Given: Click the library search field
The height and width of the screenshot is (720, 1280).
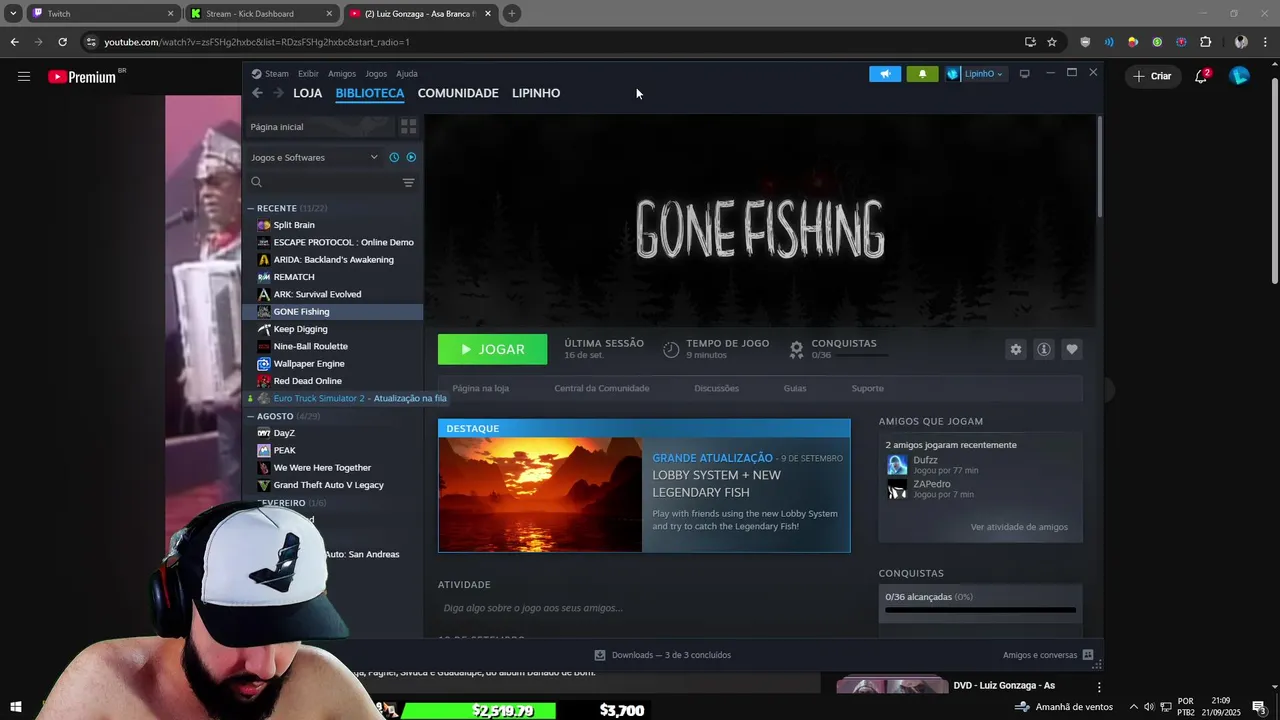Looking at the screenshot, I should [325, 182].
